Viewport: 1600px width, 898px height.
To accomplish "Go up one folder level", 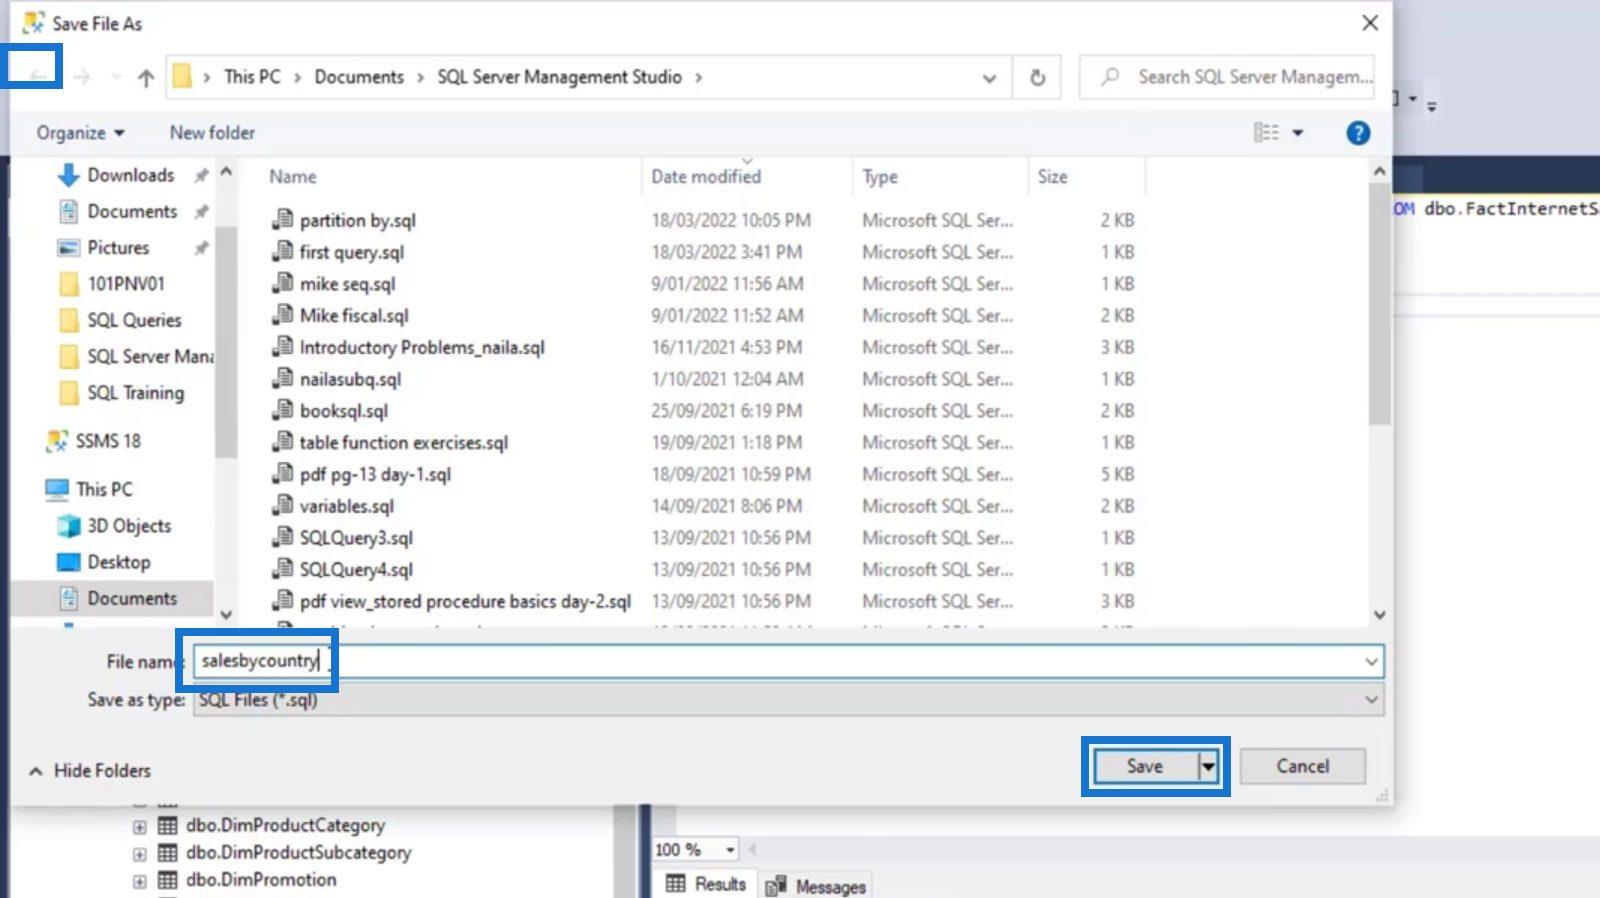I will pyautogui.click(x=146, y=77).
